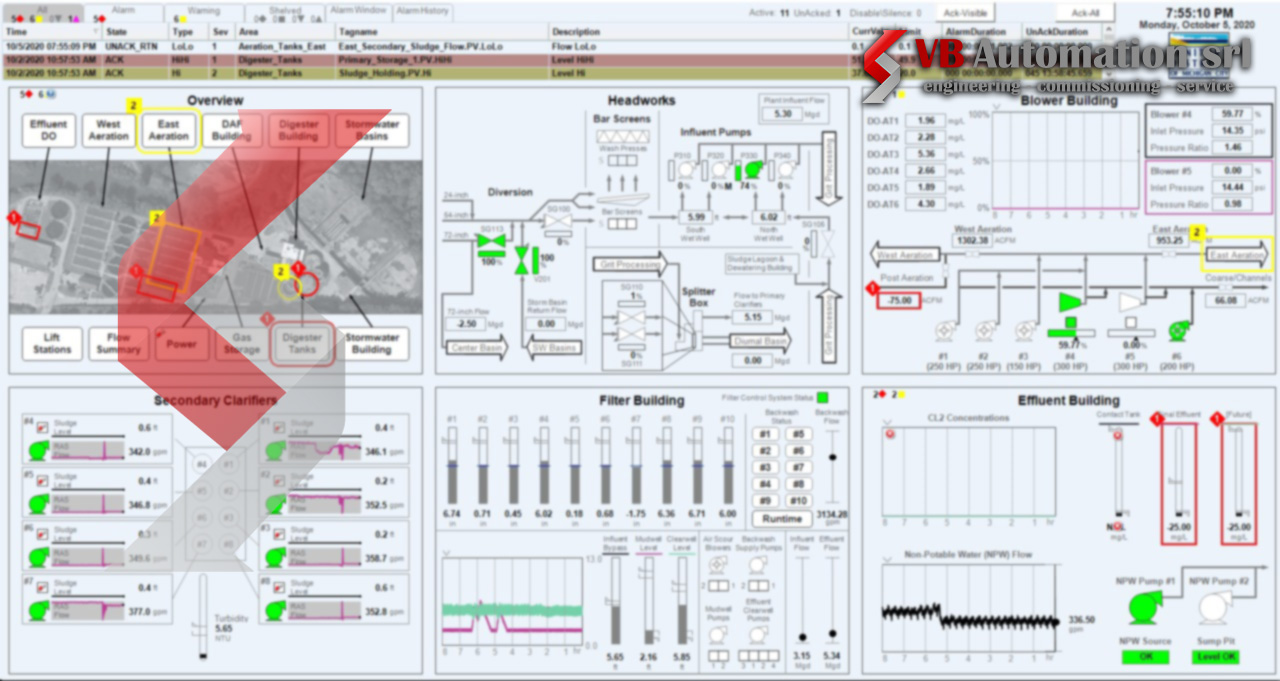Open the Stormwater Building button
Screen dimensions: 1280x681
click(x=371, y=343)
